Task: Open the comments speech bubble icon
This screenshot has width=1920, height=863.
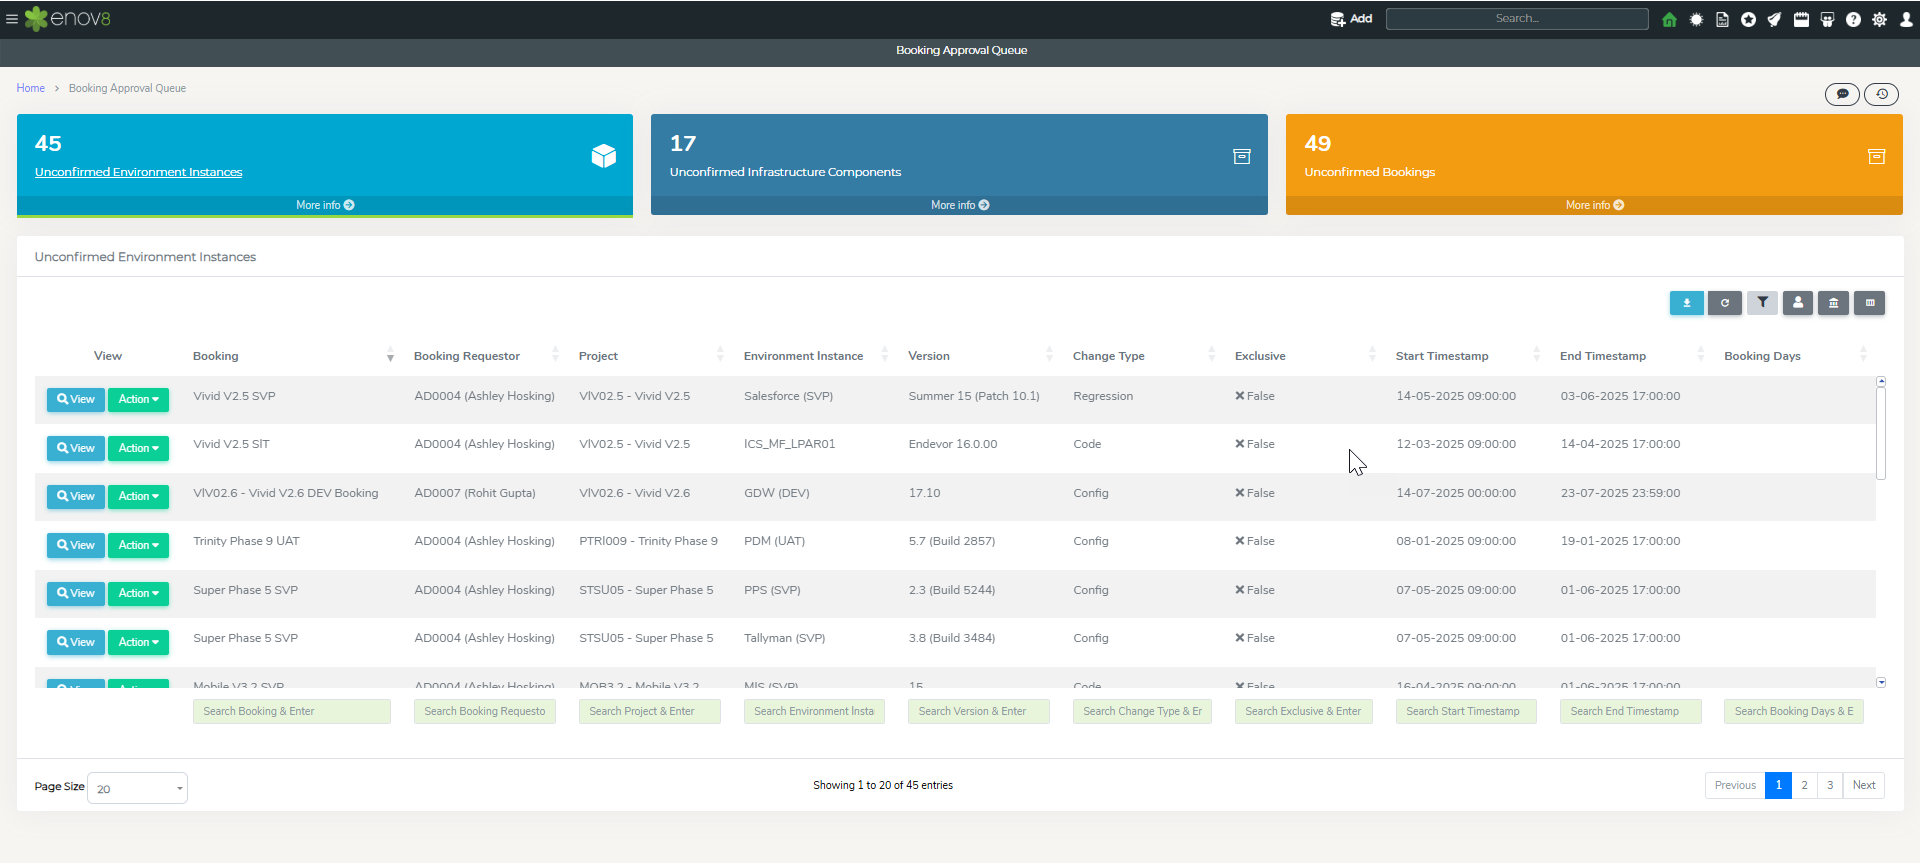Action: pyautogui.click(x=1842, y=94)
